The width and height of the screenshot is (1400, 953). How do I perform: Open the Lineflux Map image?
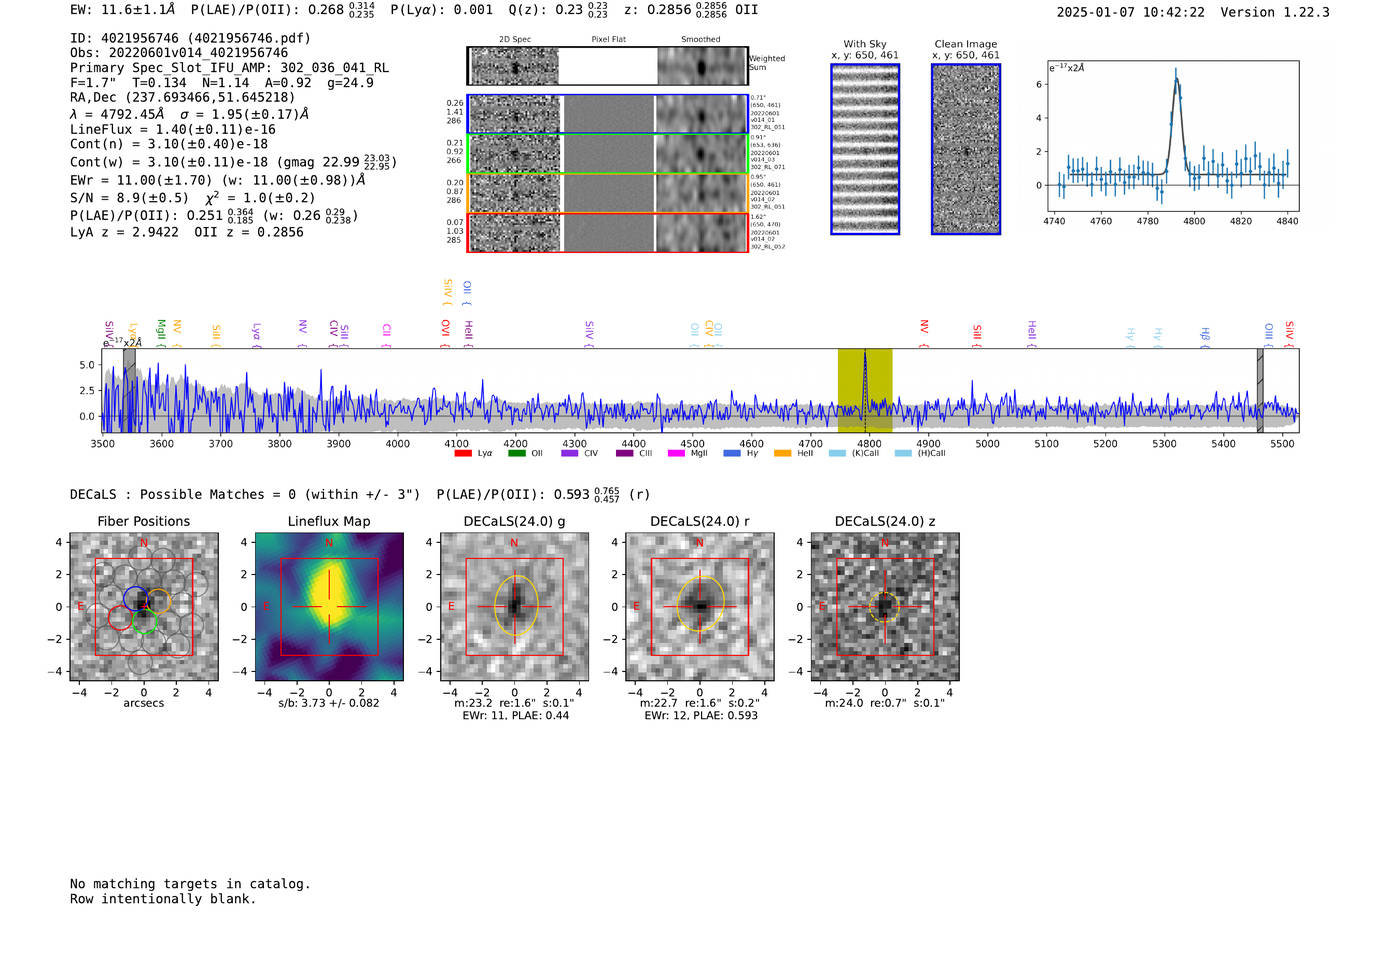coord(329,607)
